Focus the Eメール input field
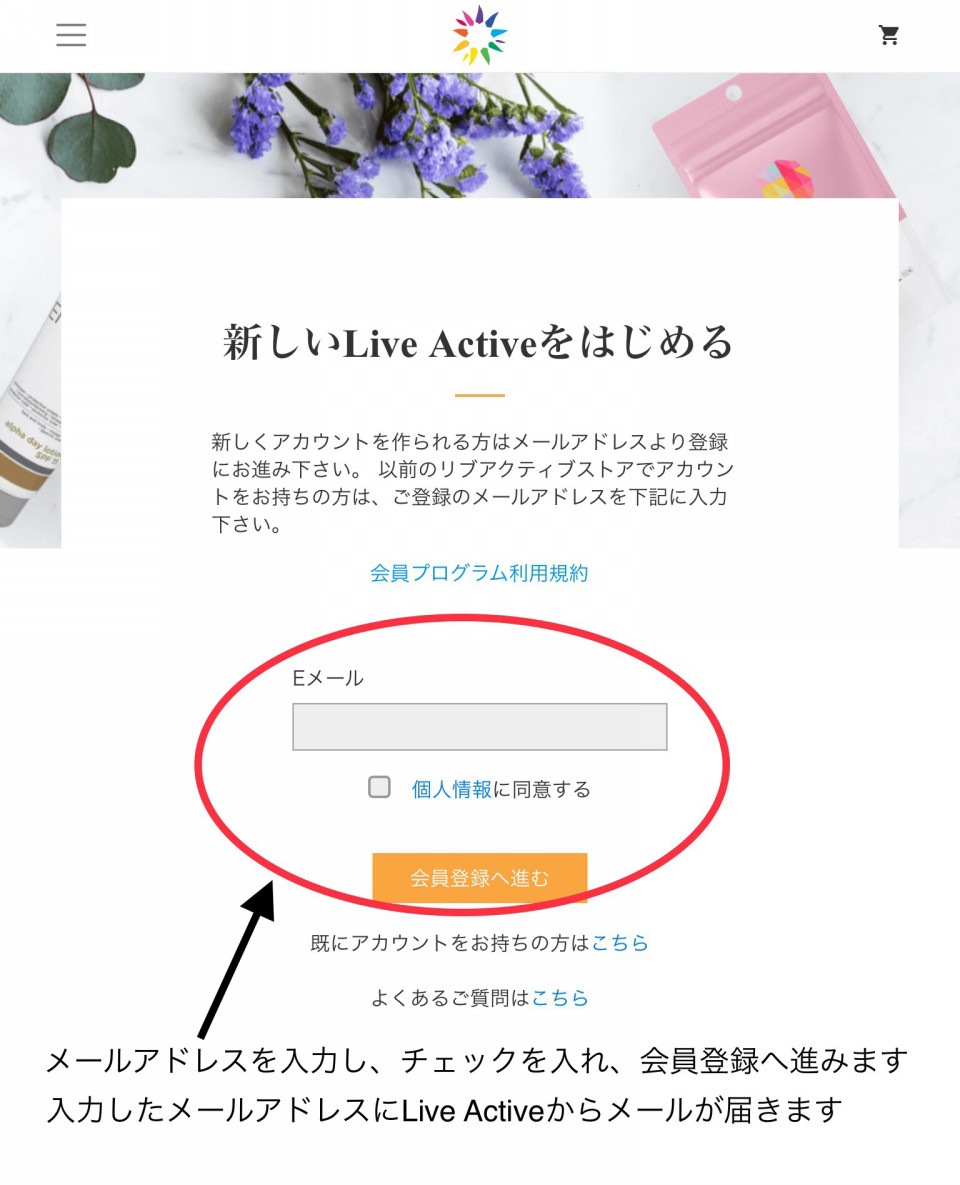The image size is (960, 1185). [x=480, y=727]
